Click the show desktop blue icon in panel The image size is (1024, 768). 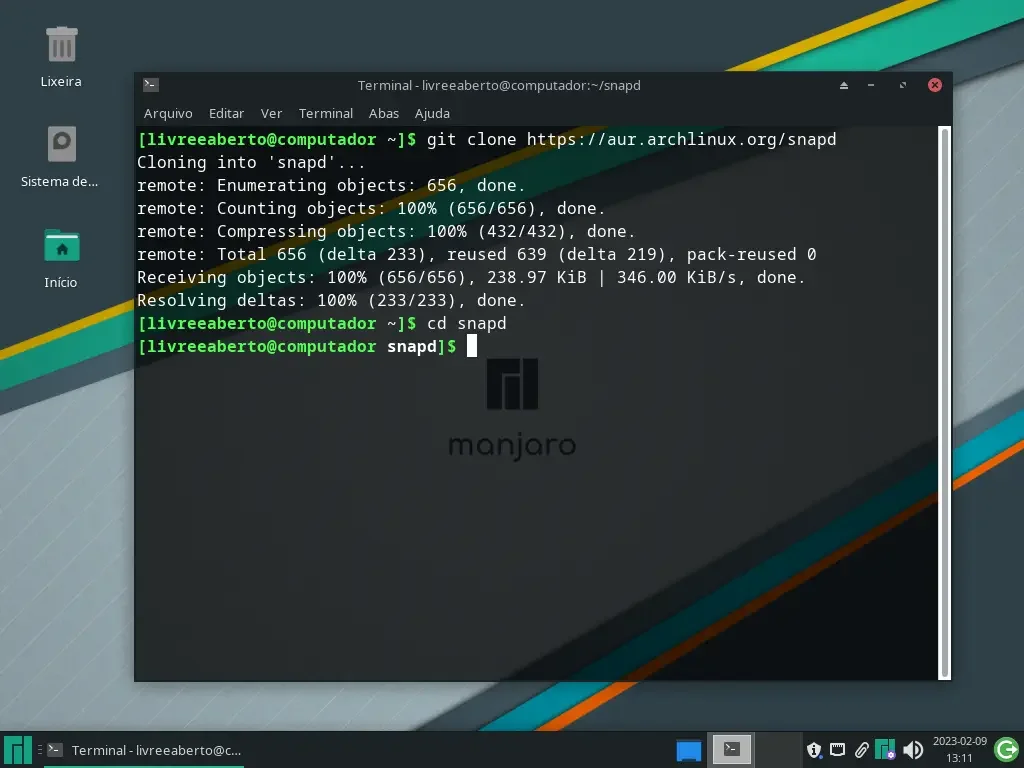[x=688, y=750]
